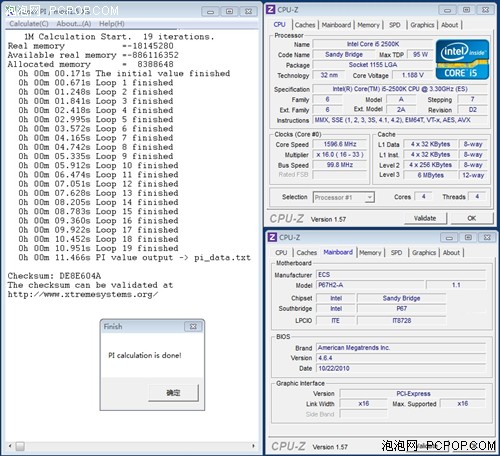Click the motherboard Manufacturer field ECS
Viewport: 500px width, 456px height.
point(401,275)
